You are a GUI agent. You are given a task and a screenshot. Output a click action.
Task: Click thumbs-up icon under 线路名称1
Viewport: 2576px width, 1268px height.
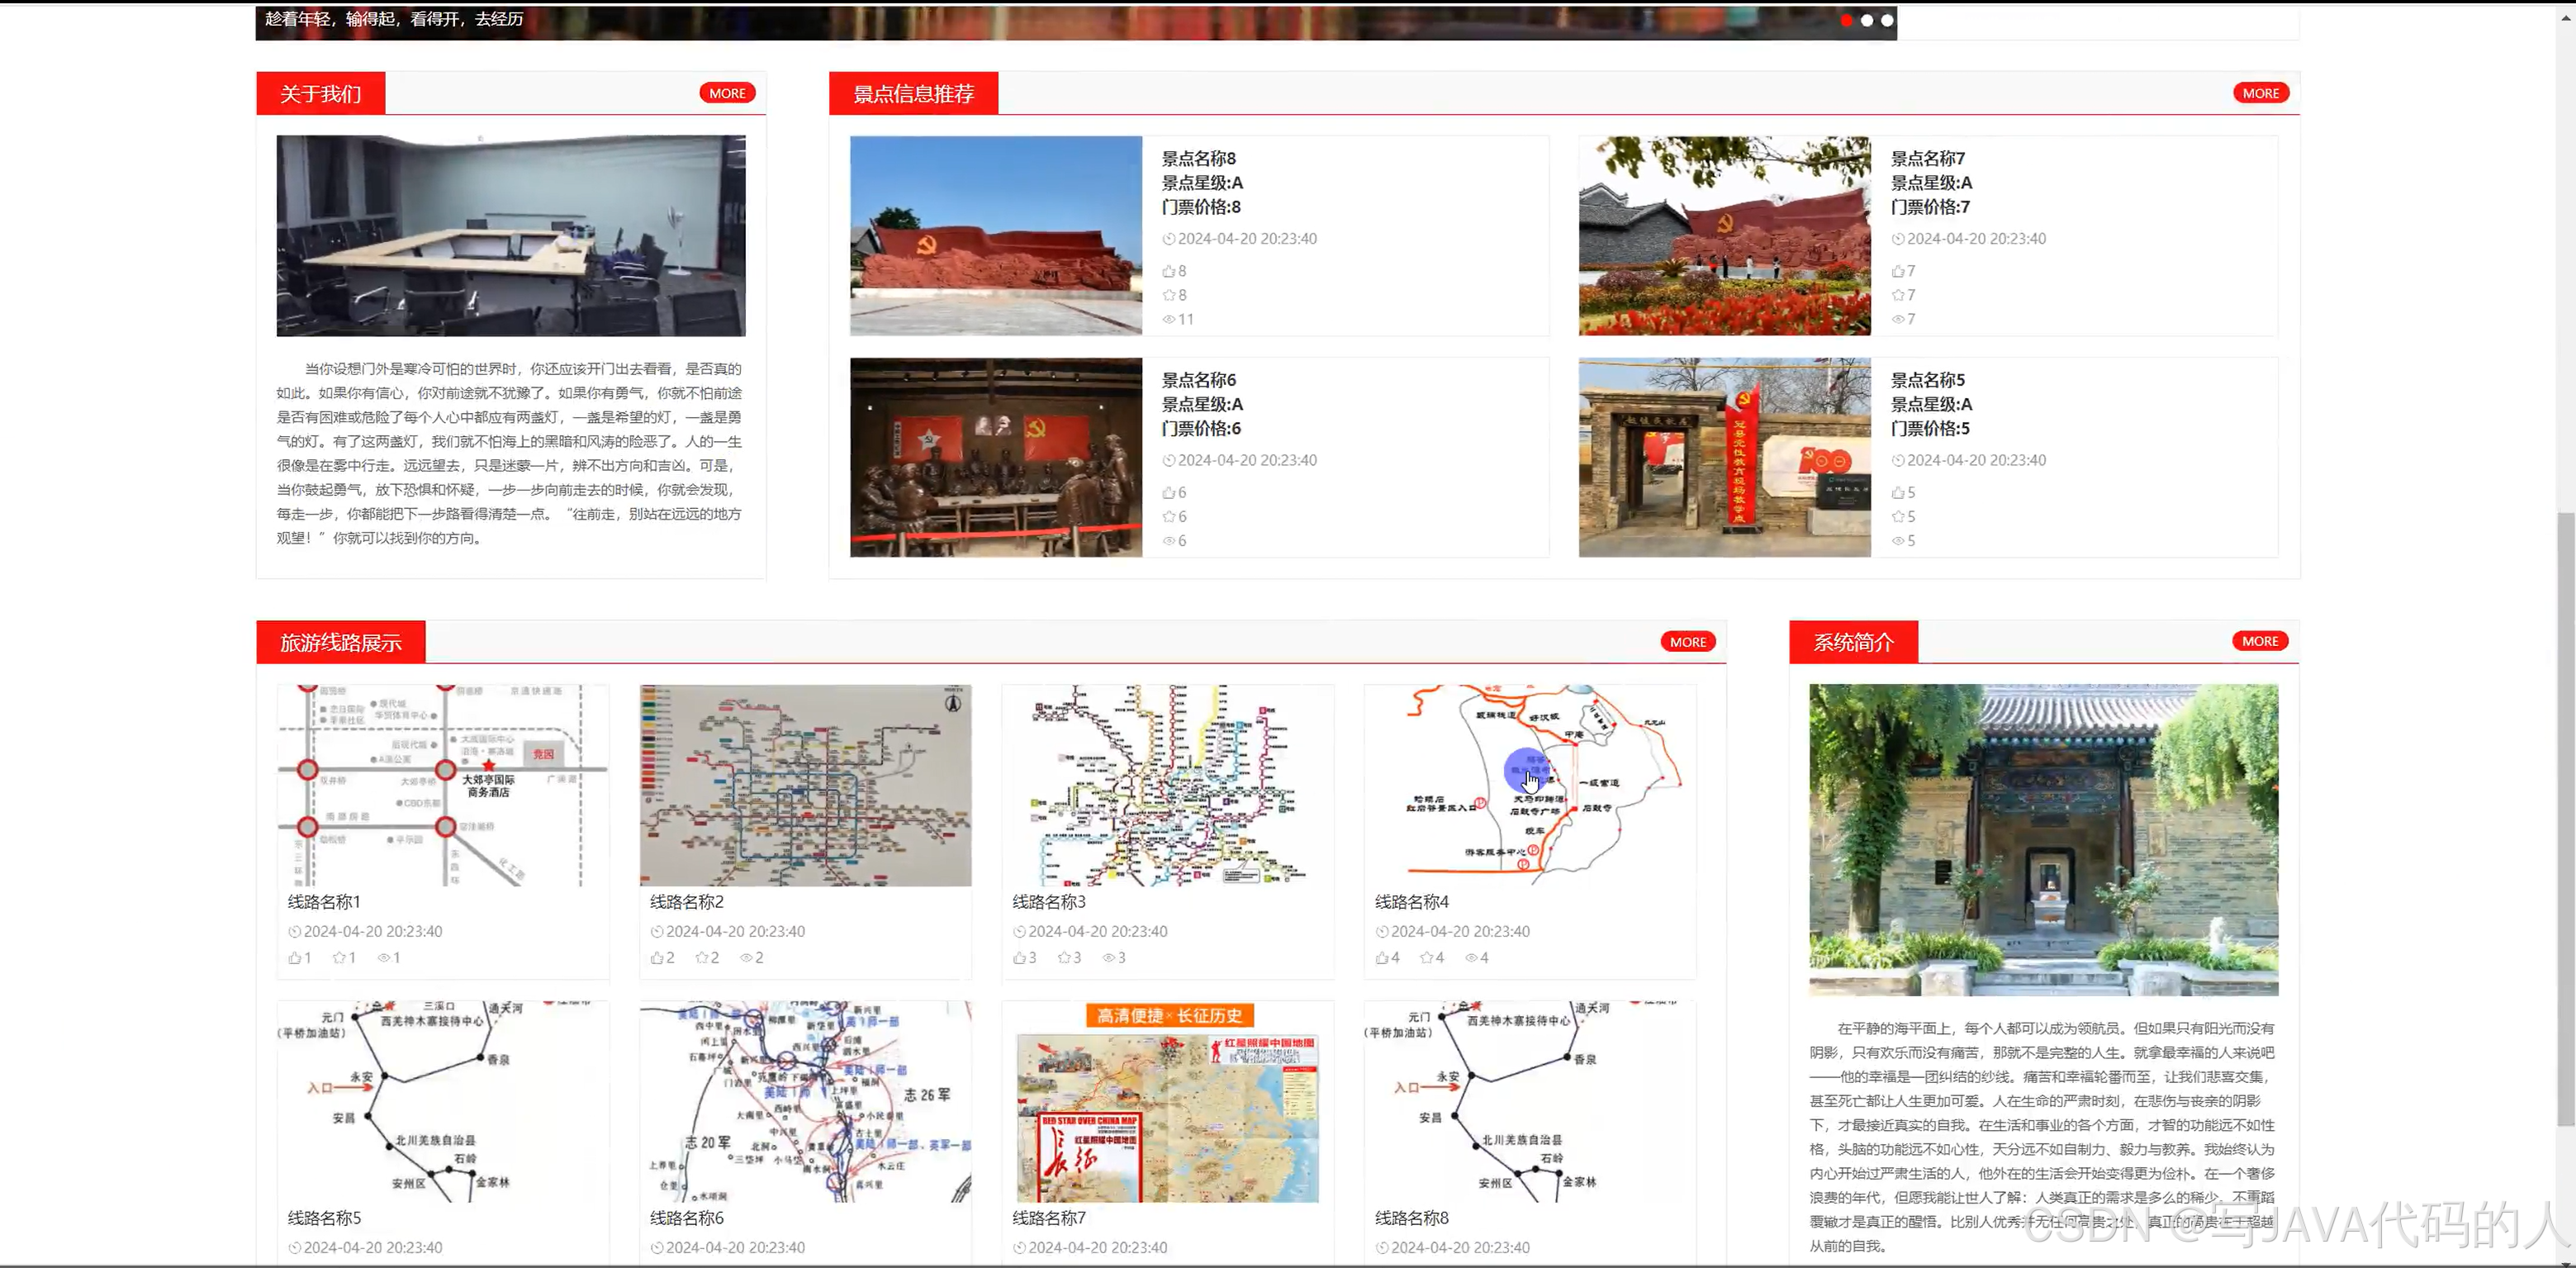(295, 958)
